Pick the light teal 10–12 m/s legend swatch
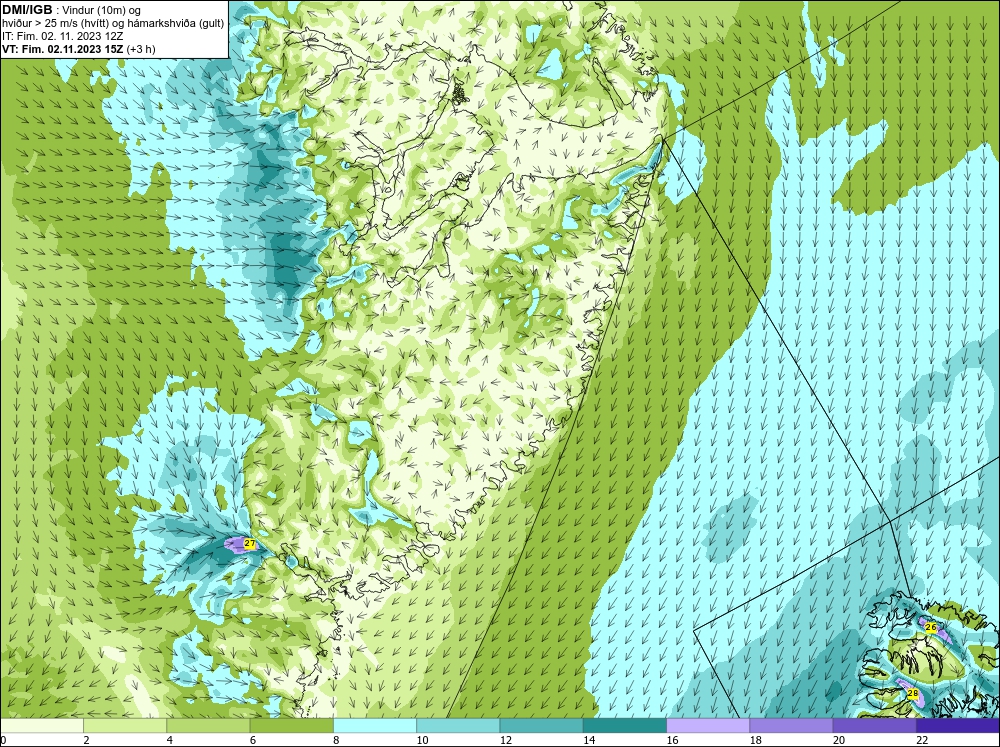 [458, 725]
